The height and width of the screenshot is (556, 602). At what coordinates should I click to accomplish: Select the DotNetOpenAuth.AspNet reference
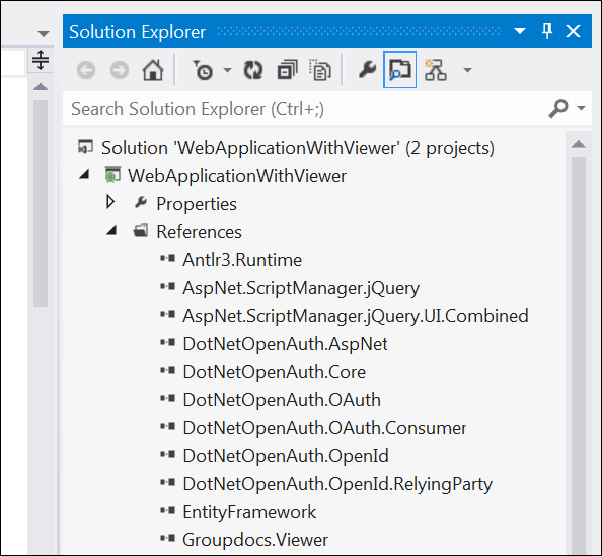point(285,344)
